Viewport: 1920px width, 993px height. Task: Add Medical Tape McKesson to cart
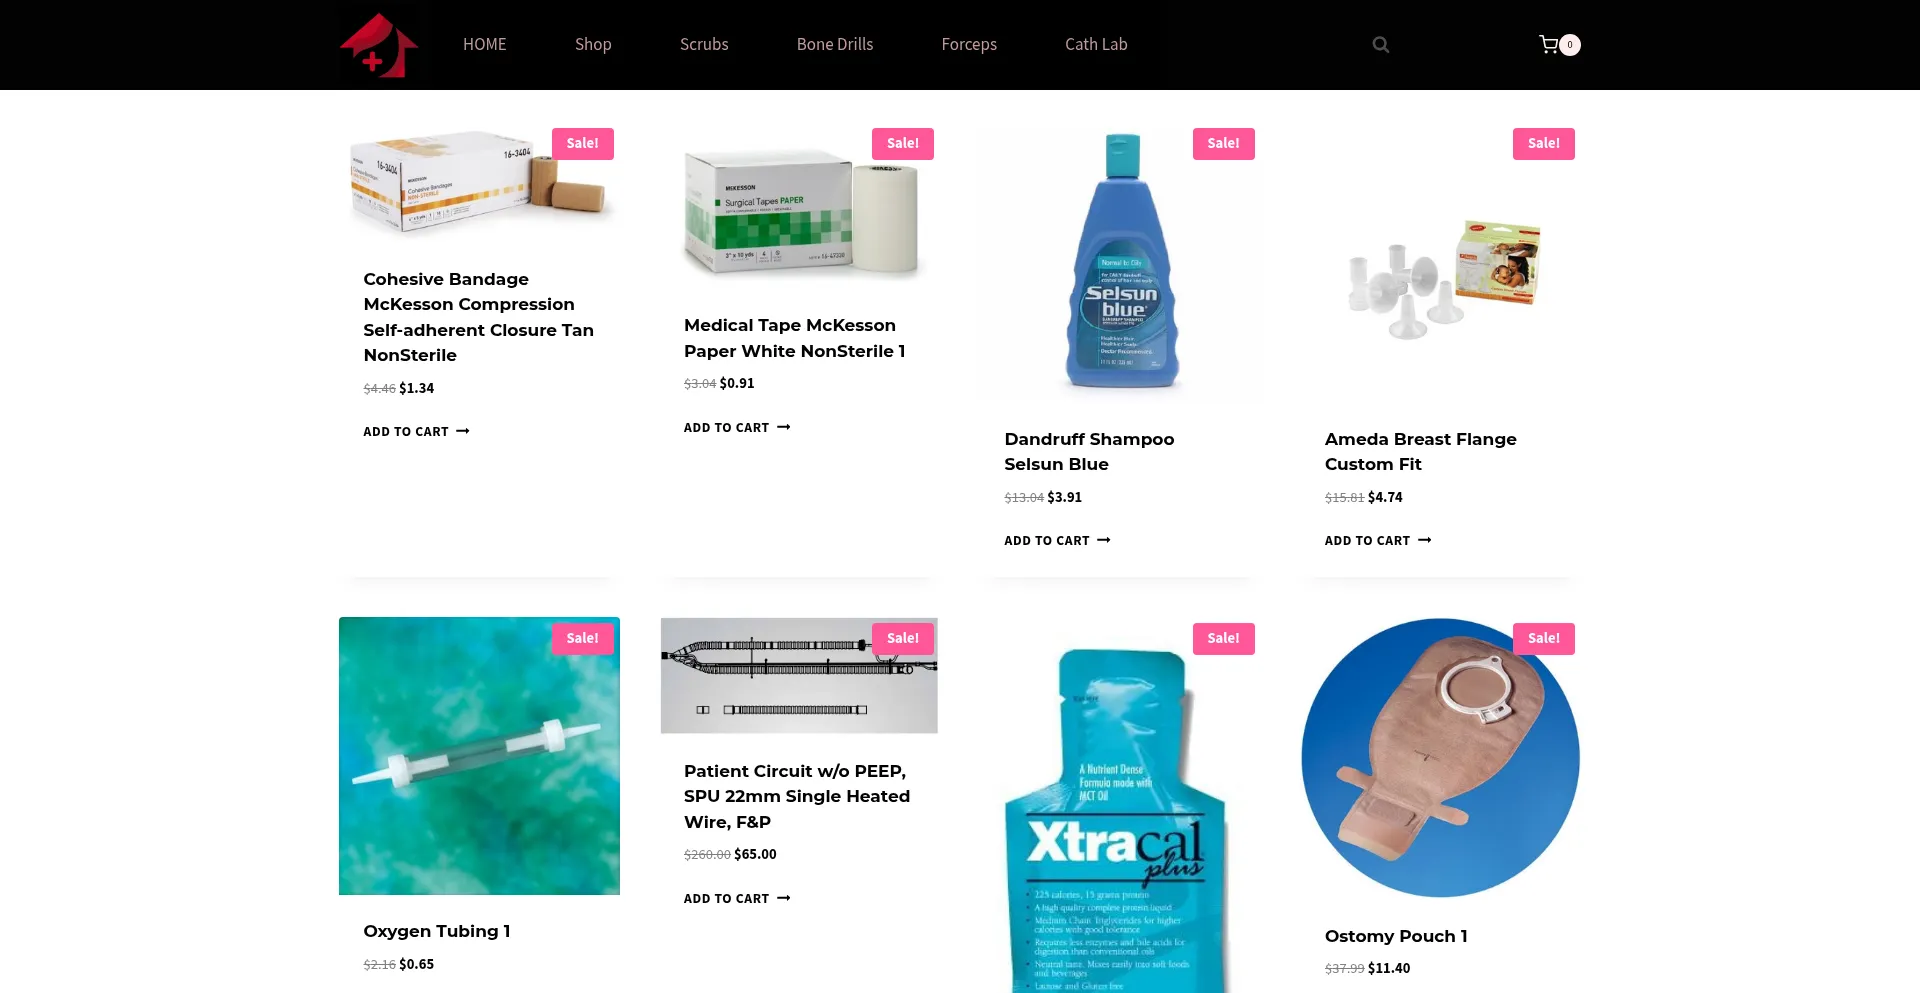[737, 428]
